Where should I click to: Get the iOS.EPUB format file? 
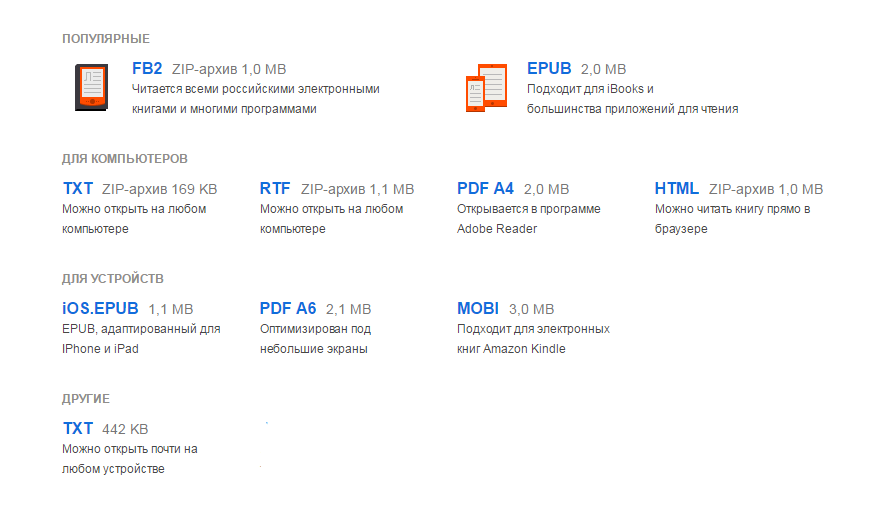(100, 308)
